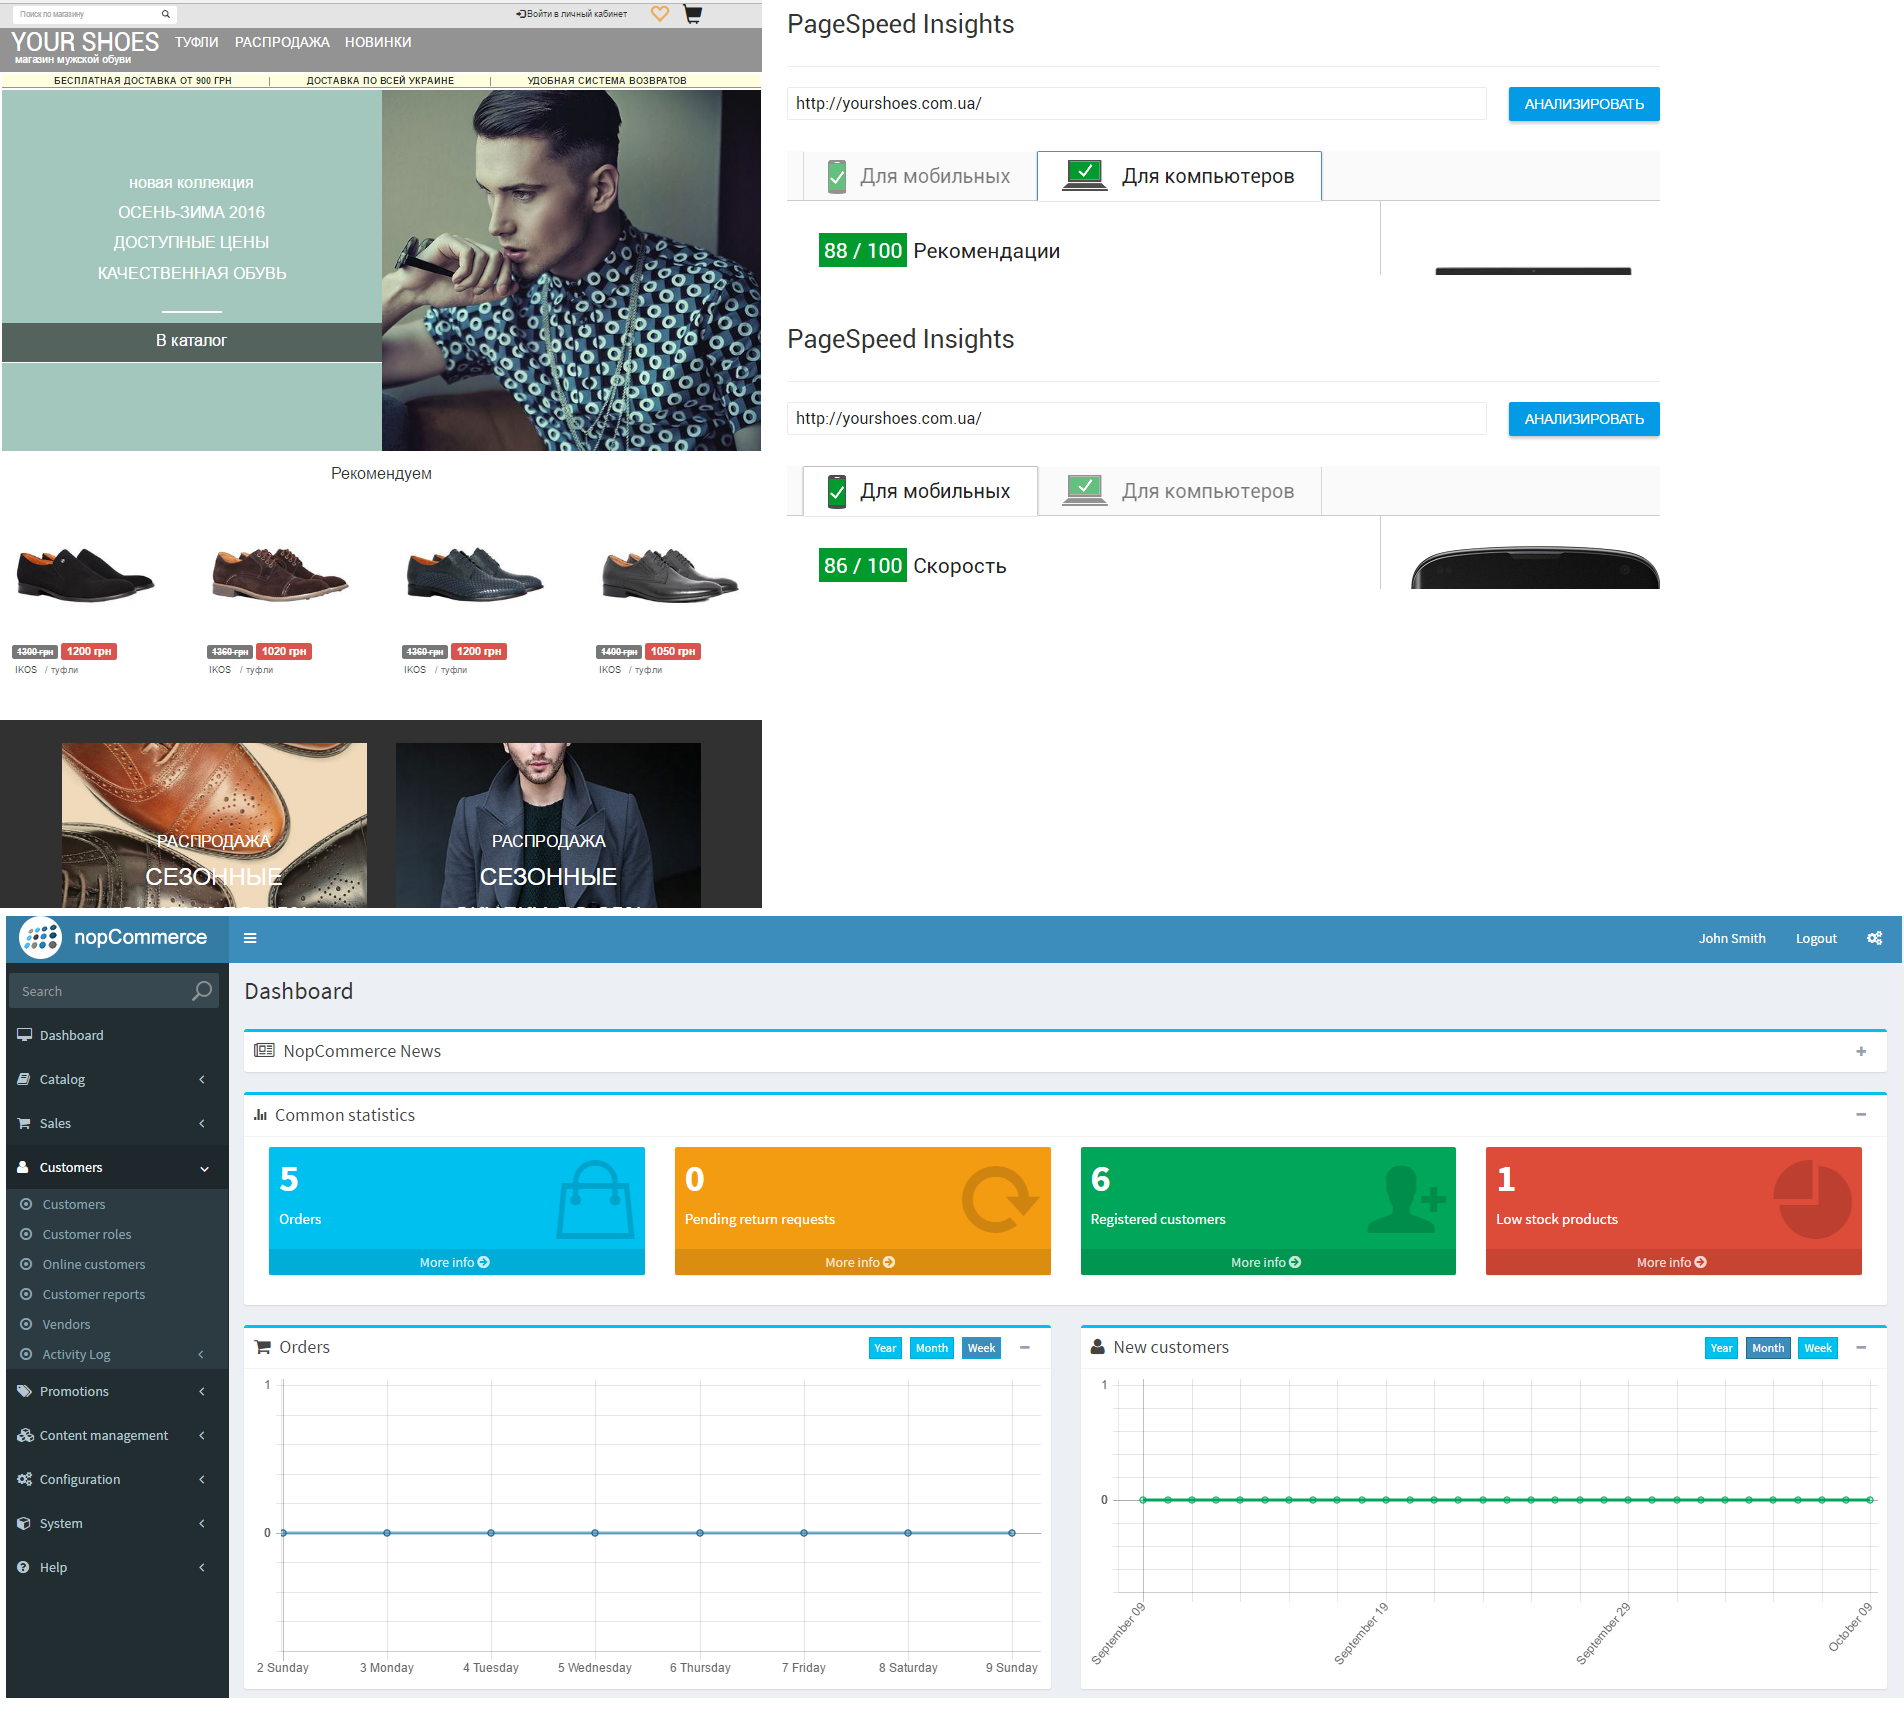Open More info on Orders tile
The width and height of the screenshot is (1904, 1716).
[456, 1262]
